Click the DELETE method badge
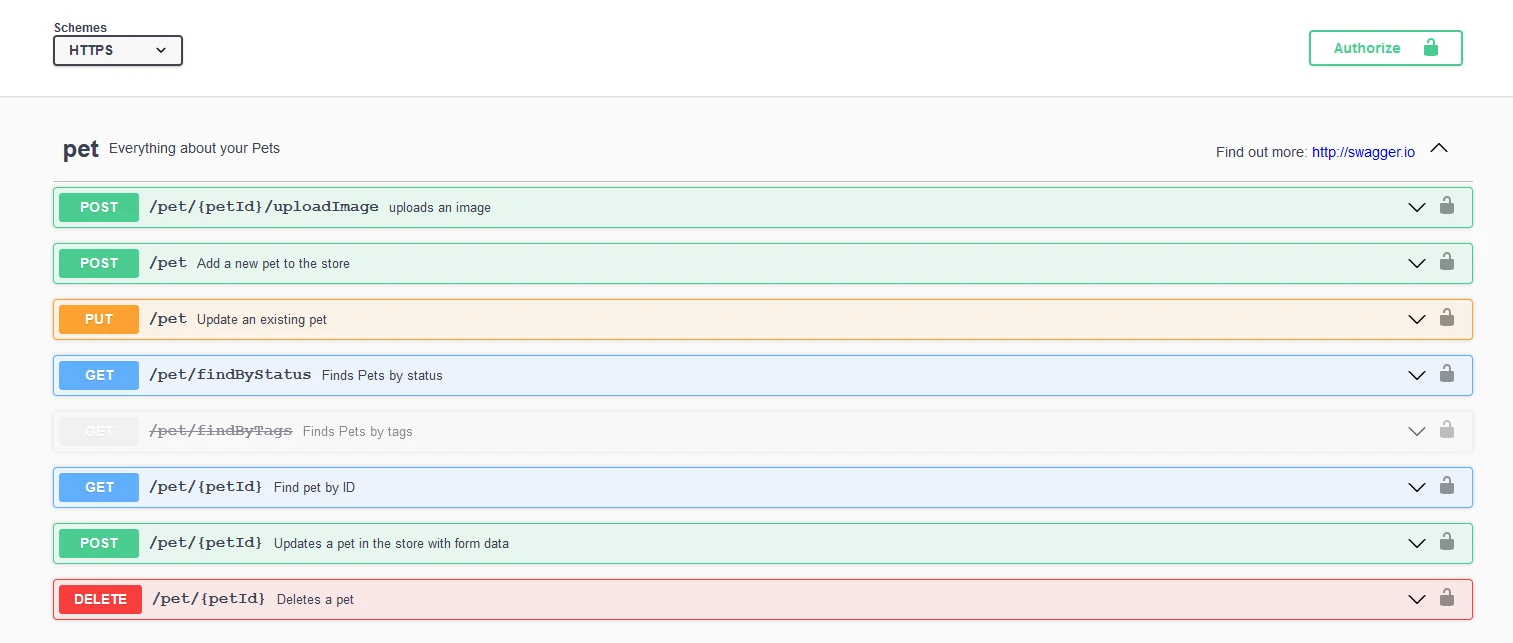The width and height of the screenshot is (1513, 643). tap(100, 599)
